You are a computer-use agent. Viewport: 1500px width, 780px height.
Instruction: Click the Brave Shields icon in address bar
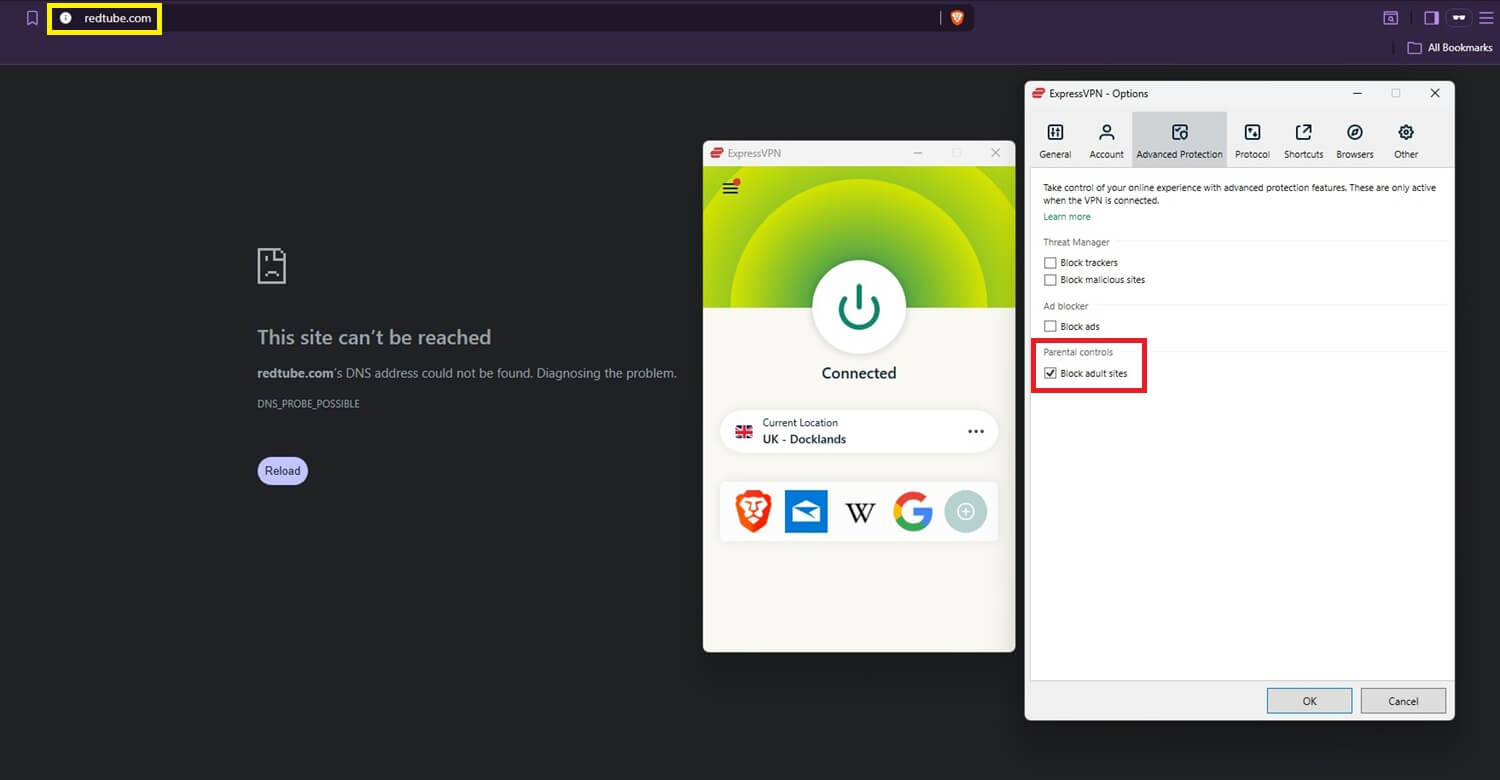coord(957,17)
